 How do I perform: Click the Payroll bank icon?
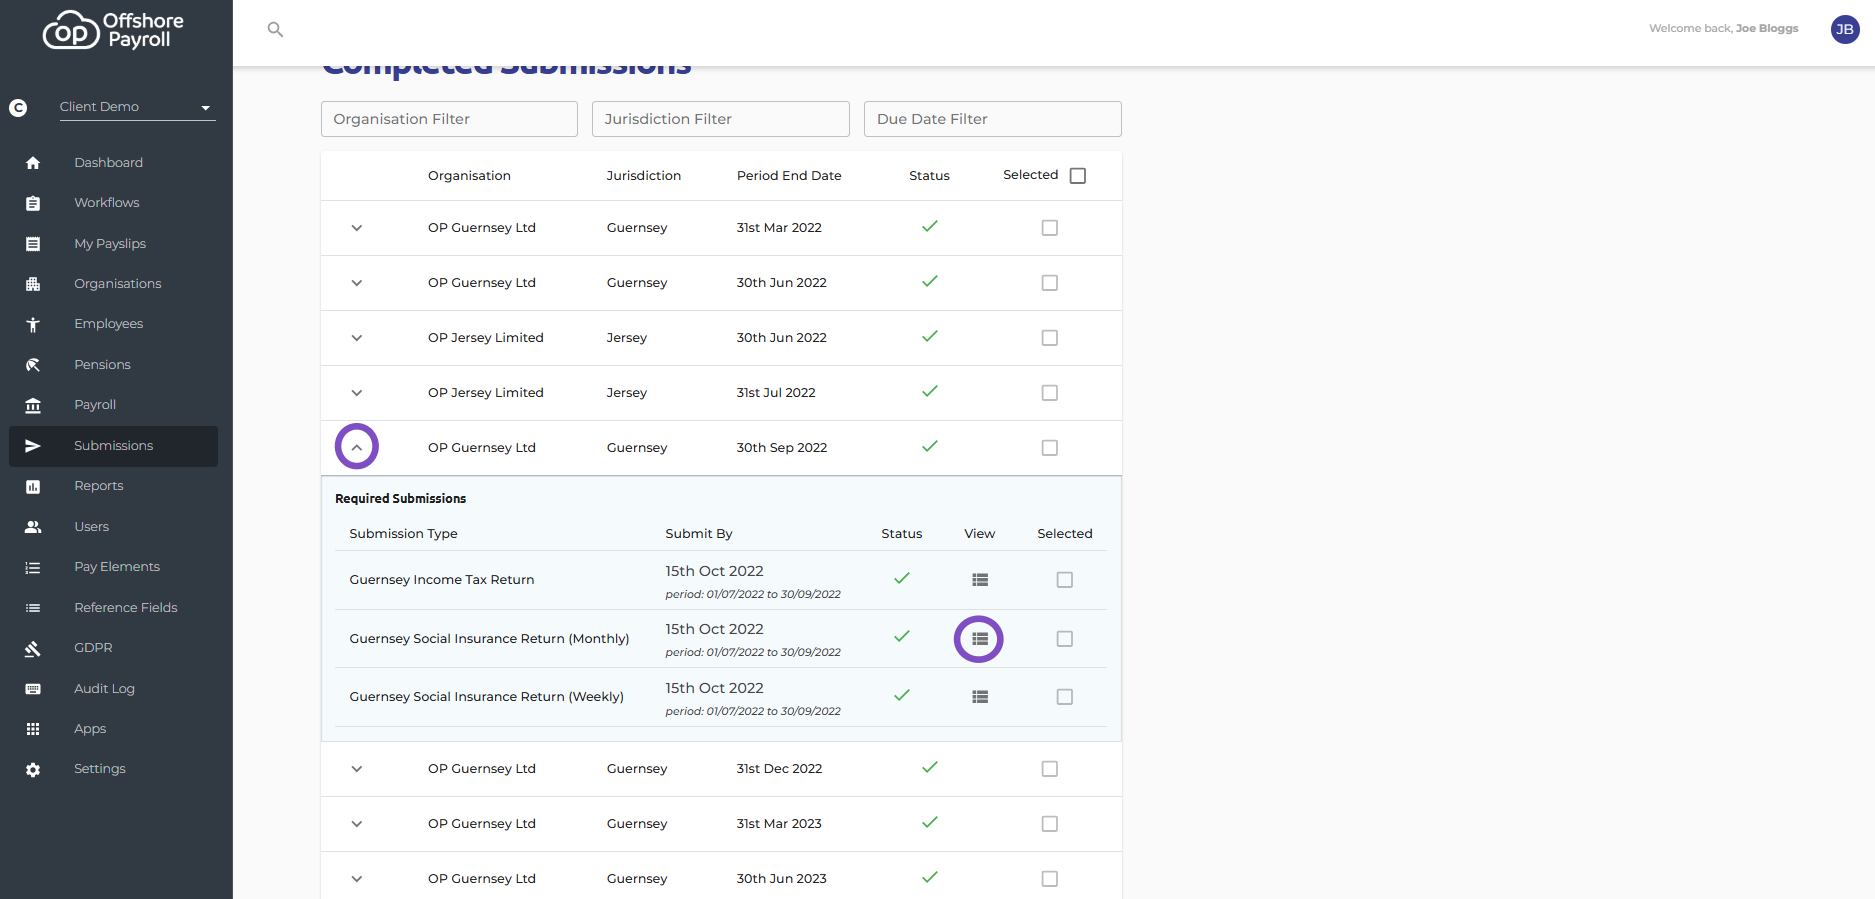[x=33, y=405]
